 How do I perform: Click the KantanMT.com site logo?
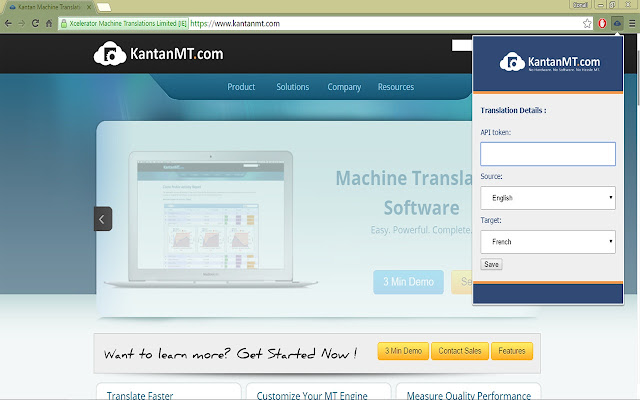(158, 54)
